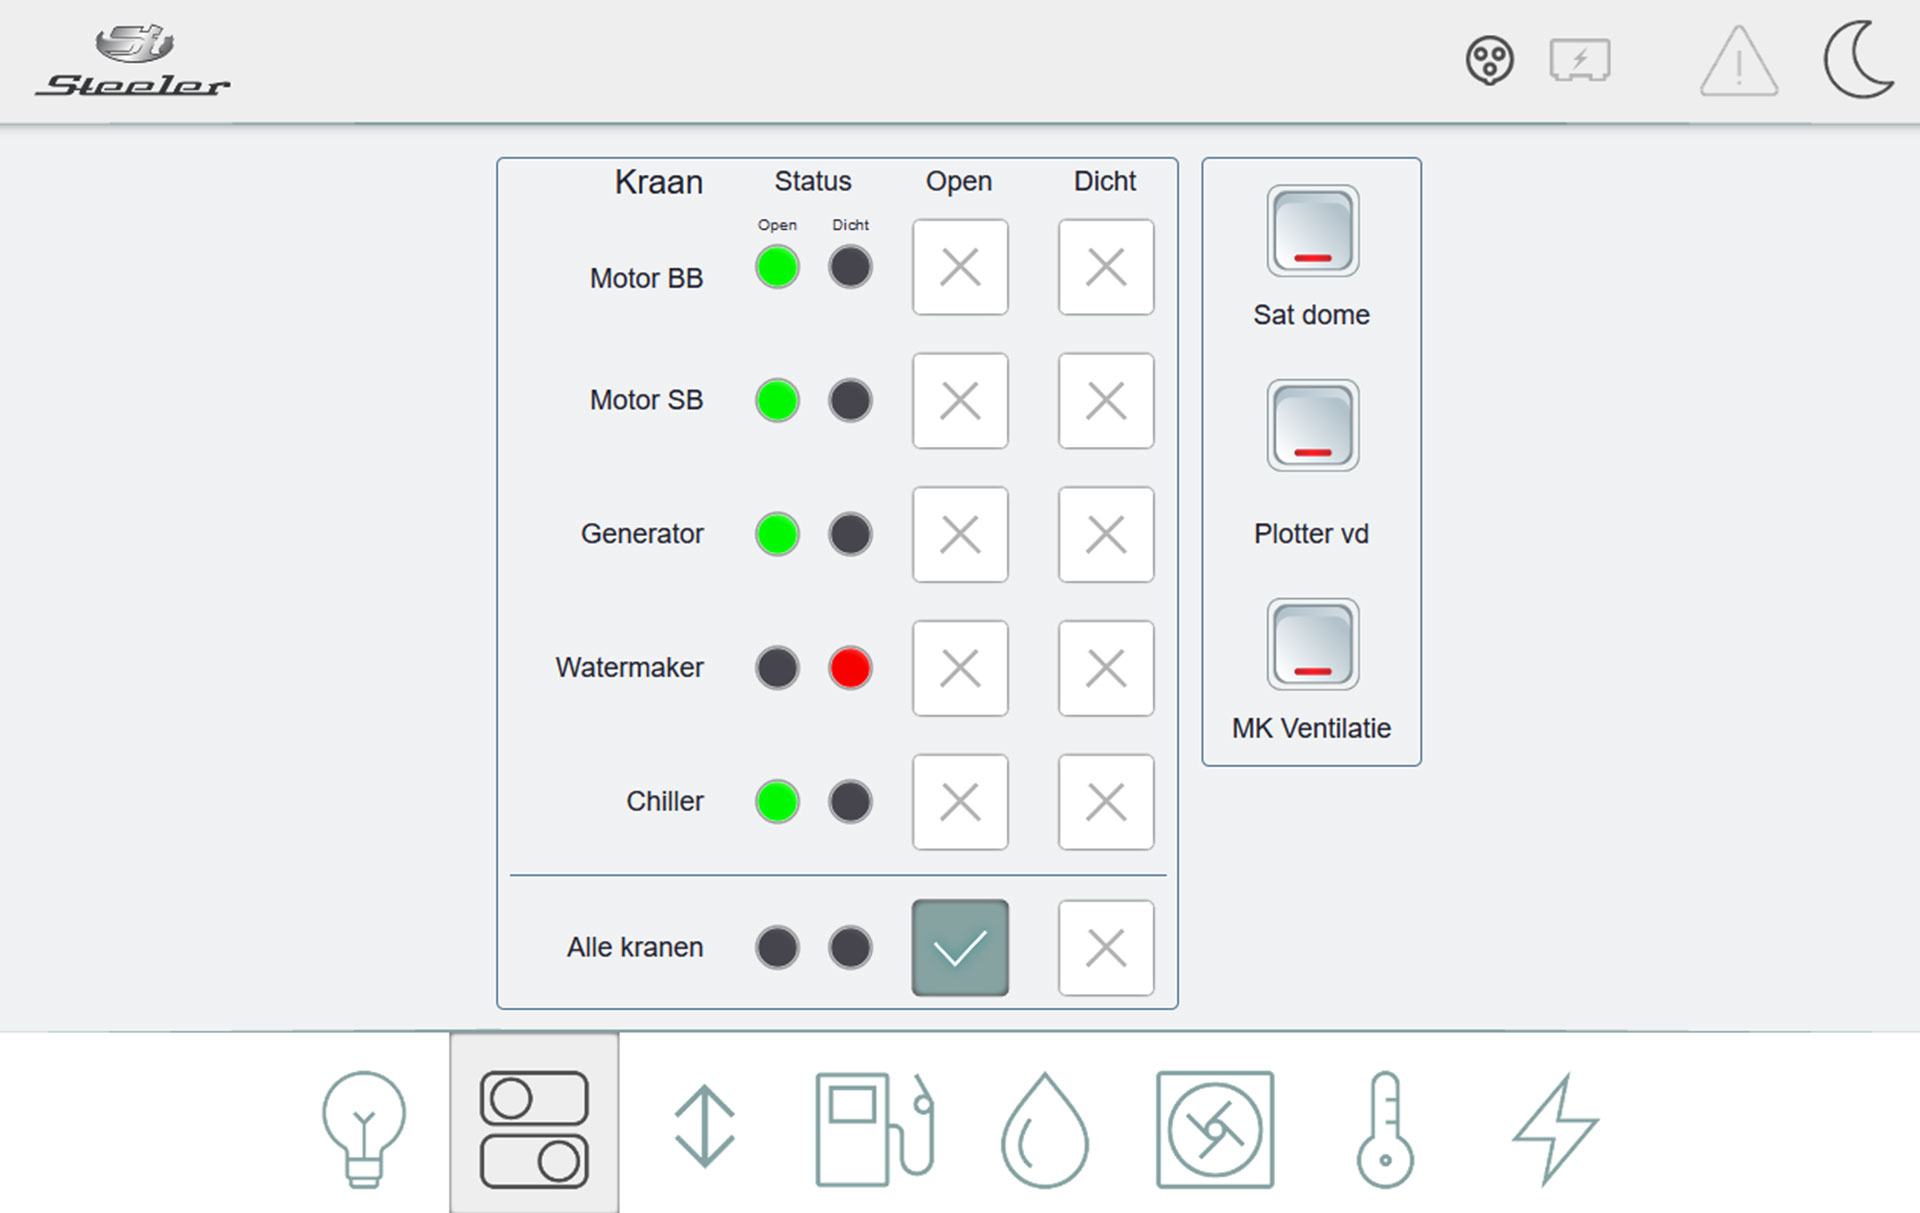Open the lightning bolt power page

point(1555,1130)
